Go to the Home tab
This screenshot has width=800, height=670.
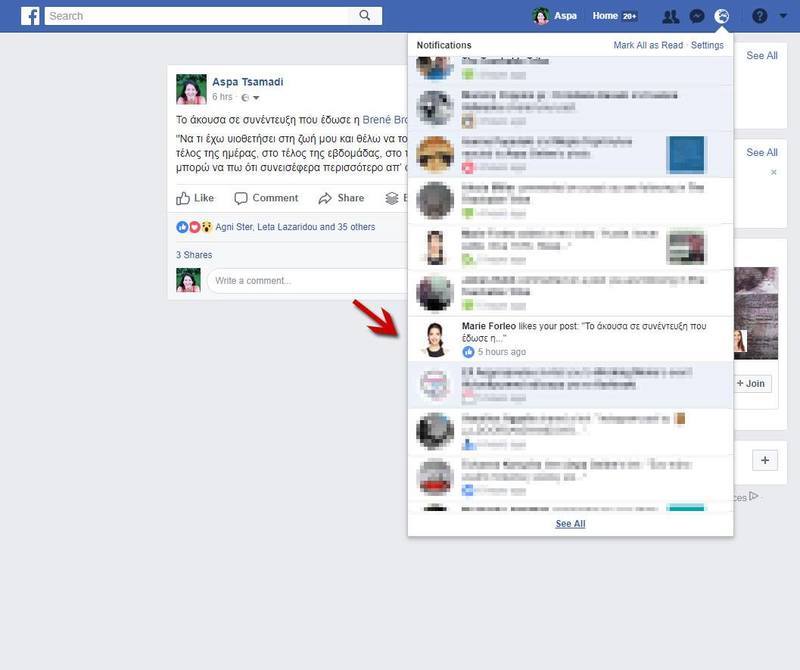[615, 16]
